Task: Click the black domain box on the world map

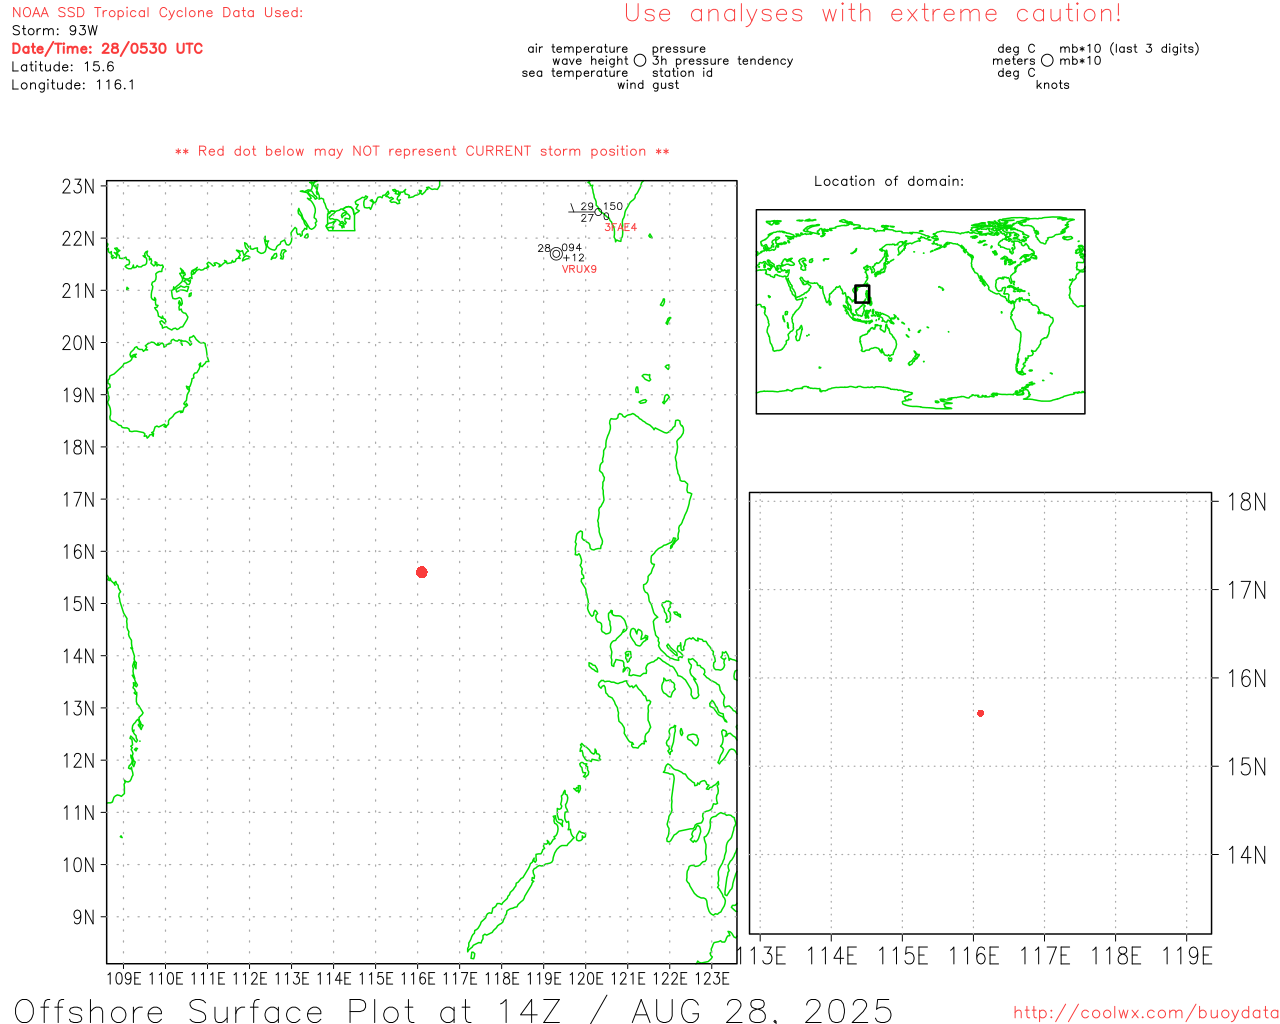Action: (862, 294)
